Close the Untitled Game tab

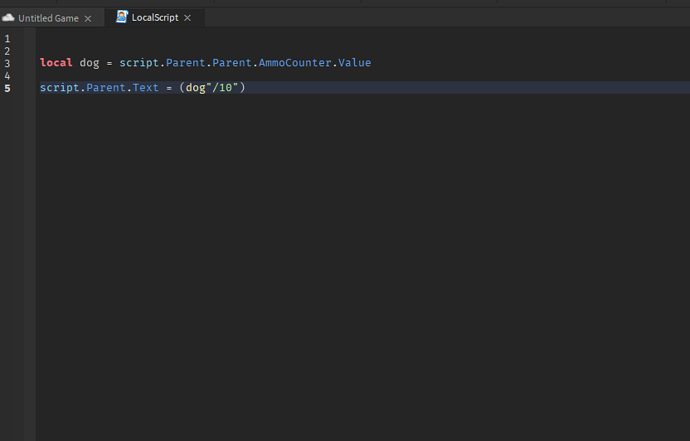[88, 18]
